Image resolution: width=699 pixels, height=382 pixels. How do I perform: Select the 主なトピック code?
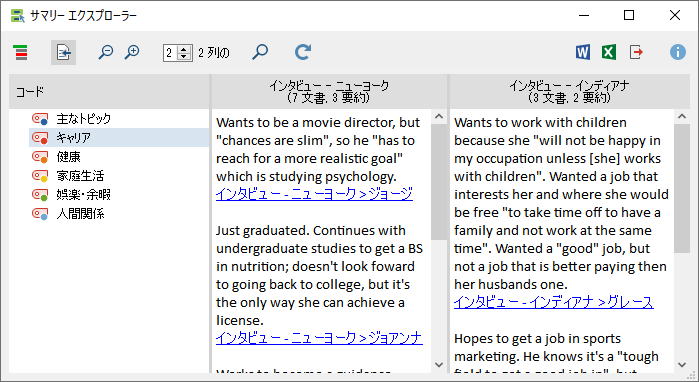(84, 119)
